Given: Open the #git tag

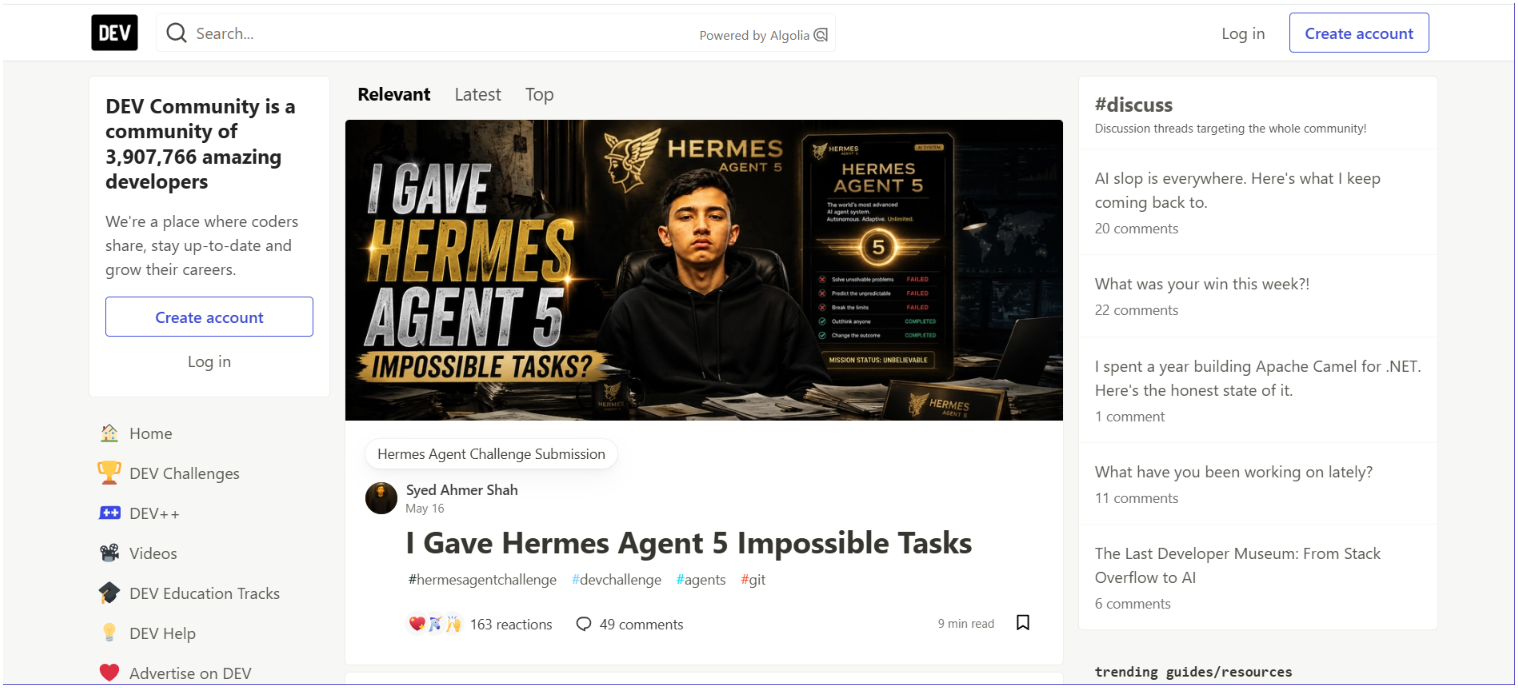Looking at the screenshot, I should pos(753,579).
